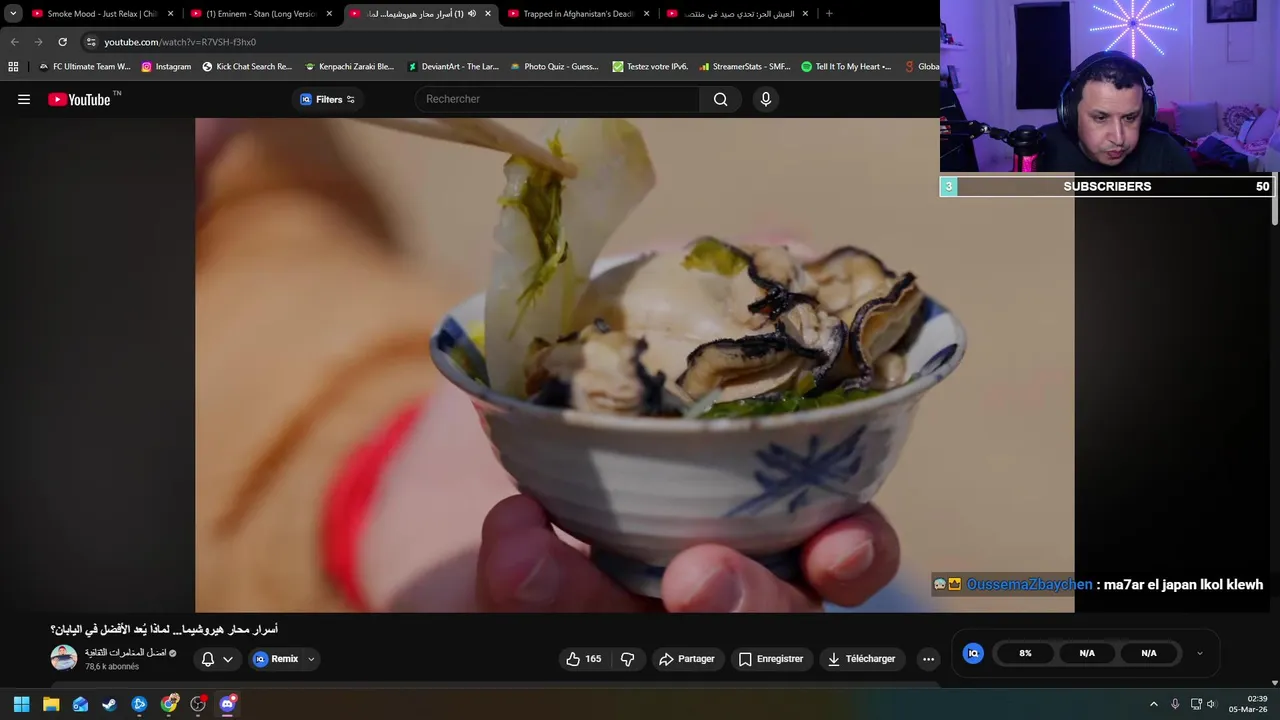Click the search magnifier button
Viewport: 1280px width, 720px height.
click(720, 99)
